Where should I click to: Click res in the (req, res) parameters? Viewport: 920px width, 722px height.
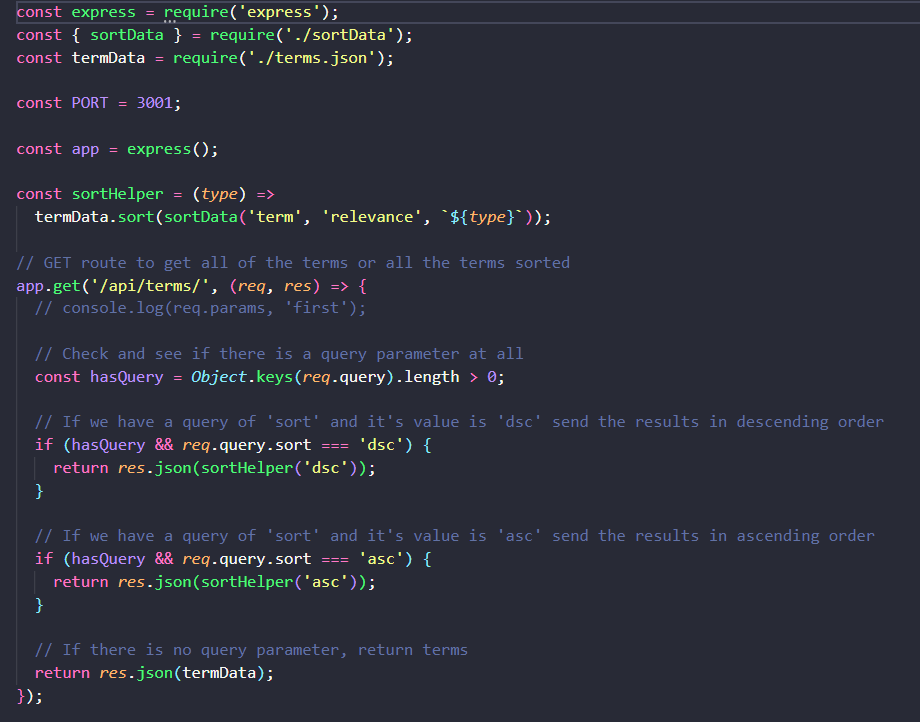297,286
